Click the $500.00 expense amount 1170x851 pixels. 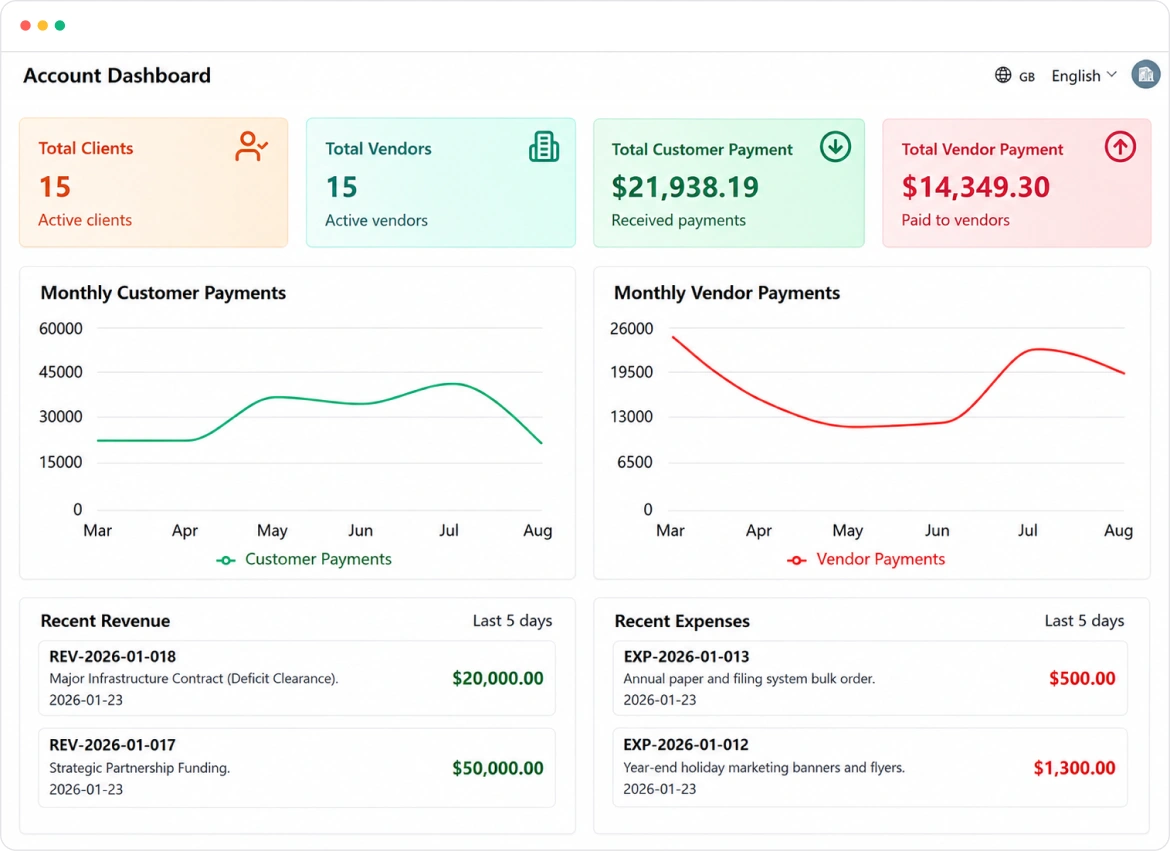1082,679
